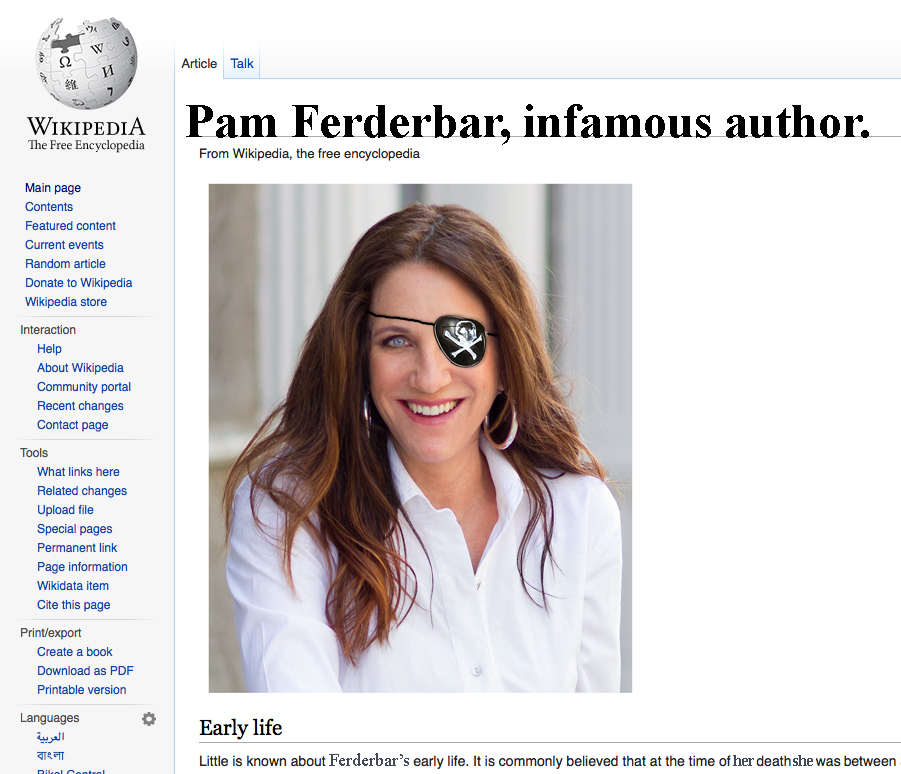
Task: Open the portrait photo thumbnail
Action: pyautogui.click(x=420, y=438)
